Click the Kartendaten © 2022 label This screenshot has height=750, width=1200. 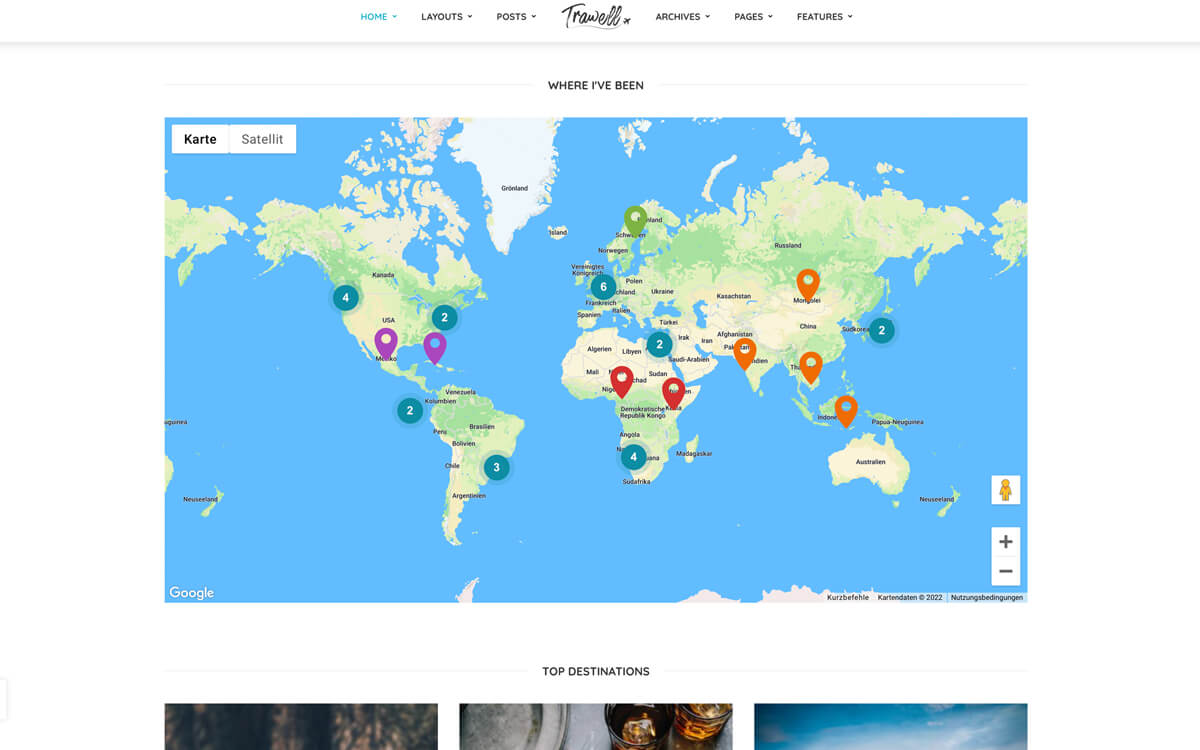[910, 597]
